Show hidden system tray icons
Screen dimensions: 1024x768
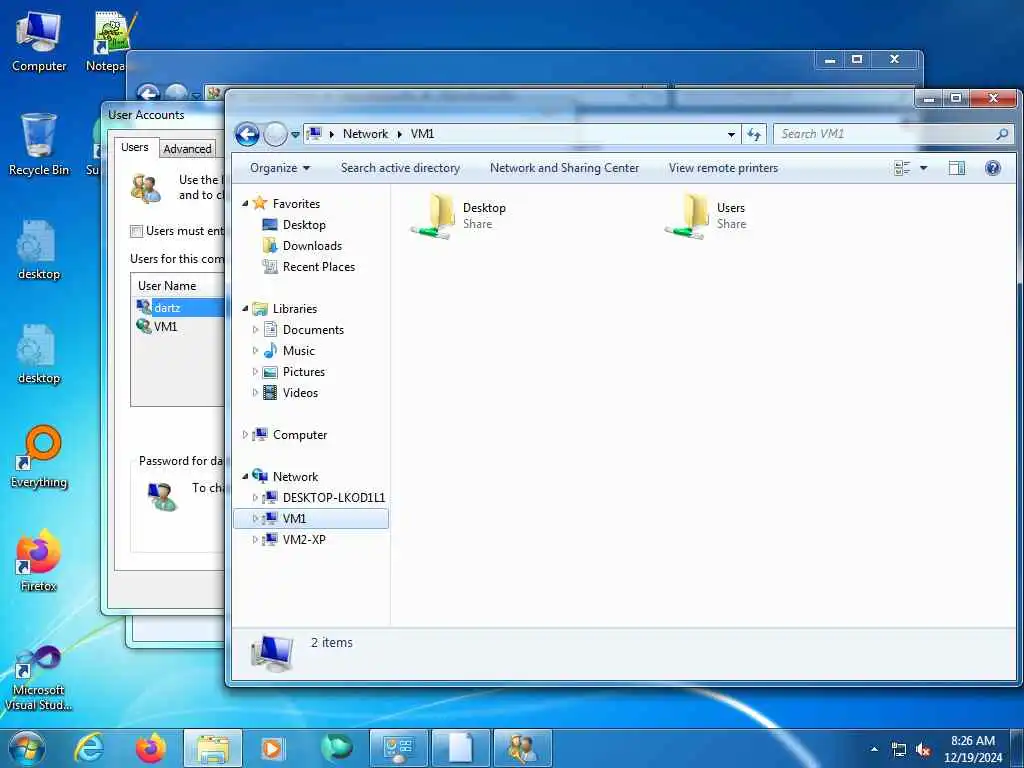(x=874, y=749)
